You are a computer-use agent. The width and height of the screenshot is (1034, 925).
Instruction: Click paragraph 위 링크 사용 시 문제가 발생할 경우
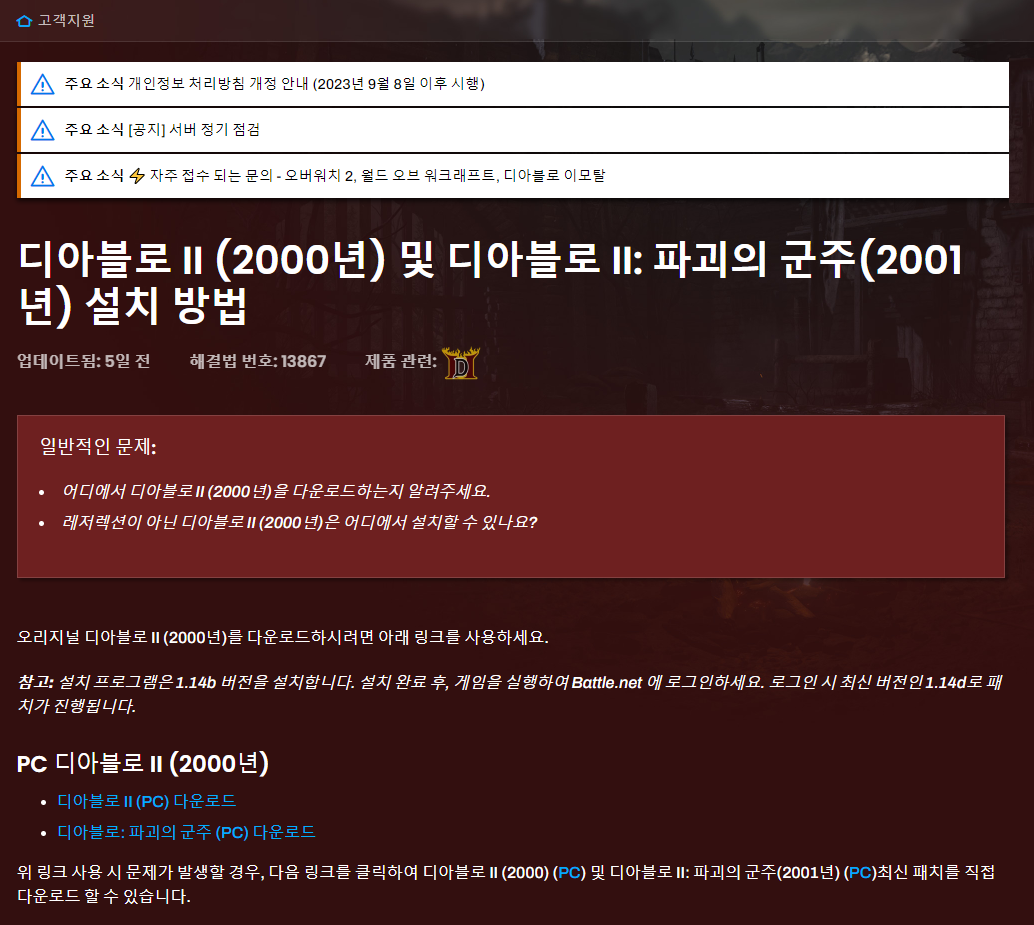(x=506, y=884)
